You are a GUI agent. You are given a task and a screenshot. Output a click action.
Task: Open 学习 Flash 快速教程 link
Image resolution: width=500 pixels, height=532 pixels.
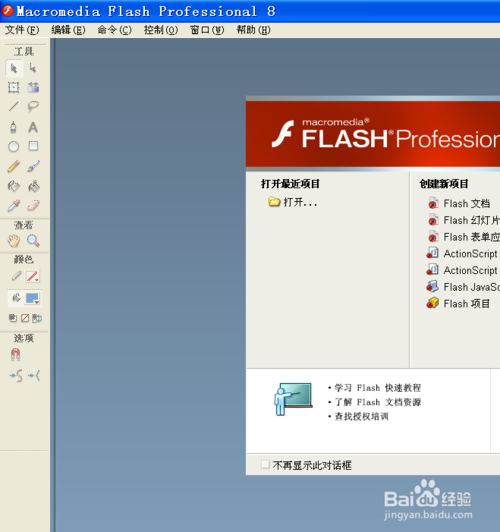(378, 387)
